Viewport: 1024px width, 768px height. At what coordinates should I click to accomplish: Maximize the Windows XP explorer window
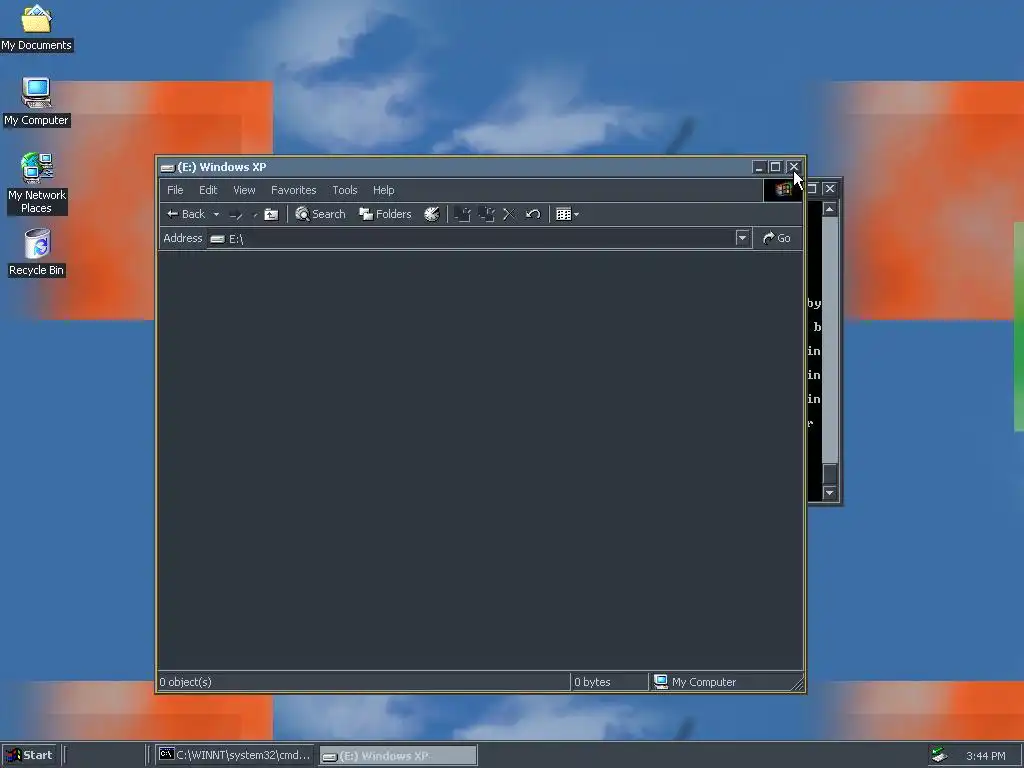pos(775,167)
